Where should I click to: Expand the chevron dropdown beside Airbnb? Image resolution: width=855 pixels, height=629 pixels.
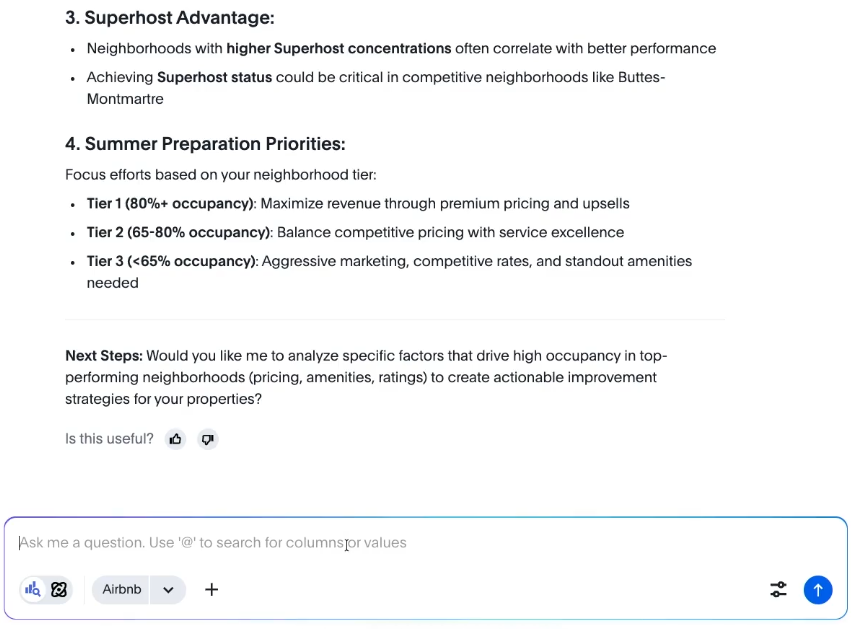click(x=168, y=589)
